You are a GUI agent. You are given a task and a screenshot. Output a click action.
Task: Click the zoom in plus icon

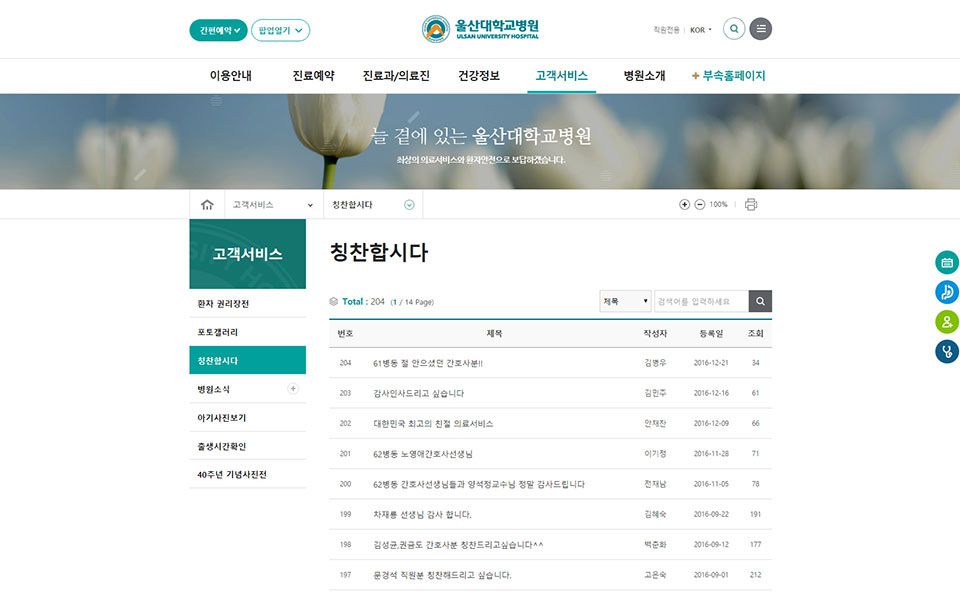pyautogui.click(x=684, y=205)
